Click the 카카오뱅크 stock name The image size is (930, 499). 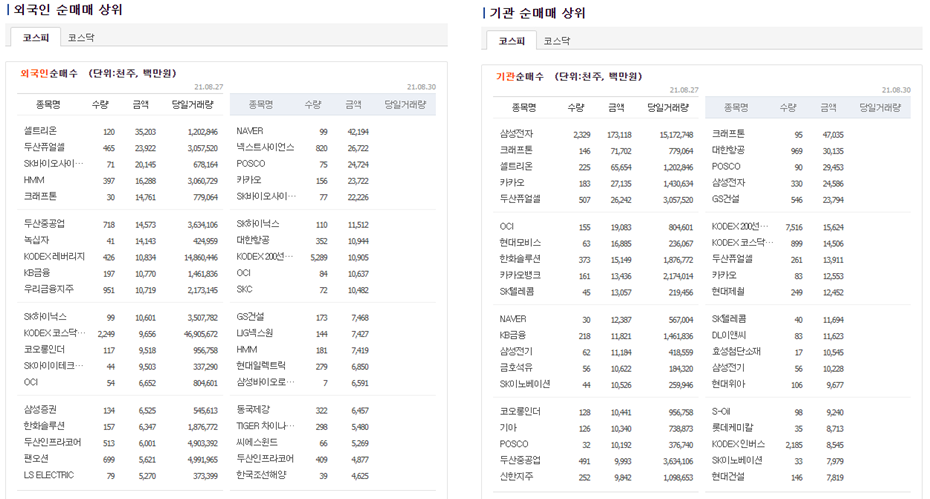[520, 275]
